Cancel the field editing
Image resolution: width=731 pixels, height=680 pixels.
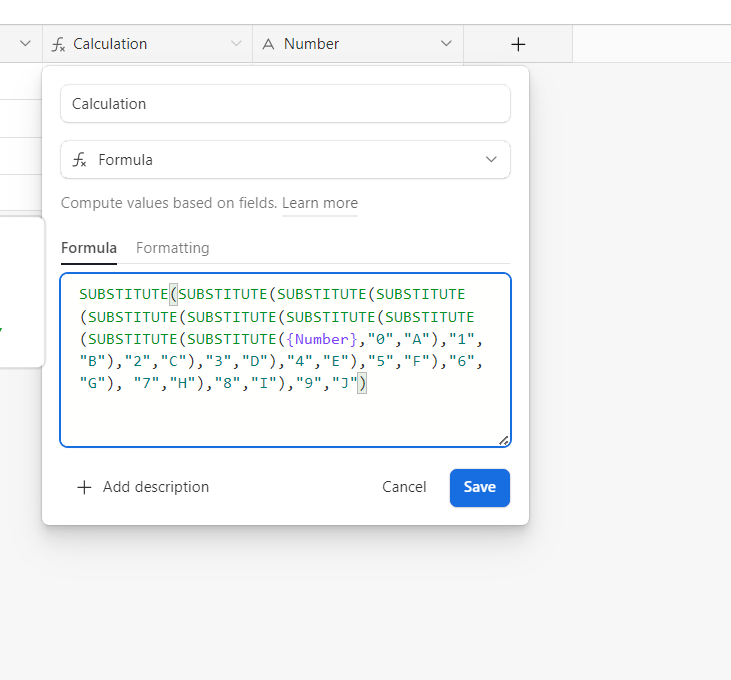point(404,487)
